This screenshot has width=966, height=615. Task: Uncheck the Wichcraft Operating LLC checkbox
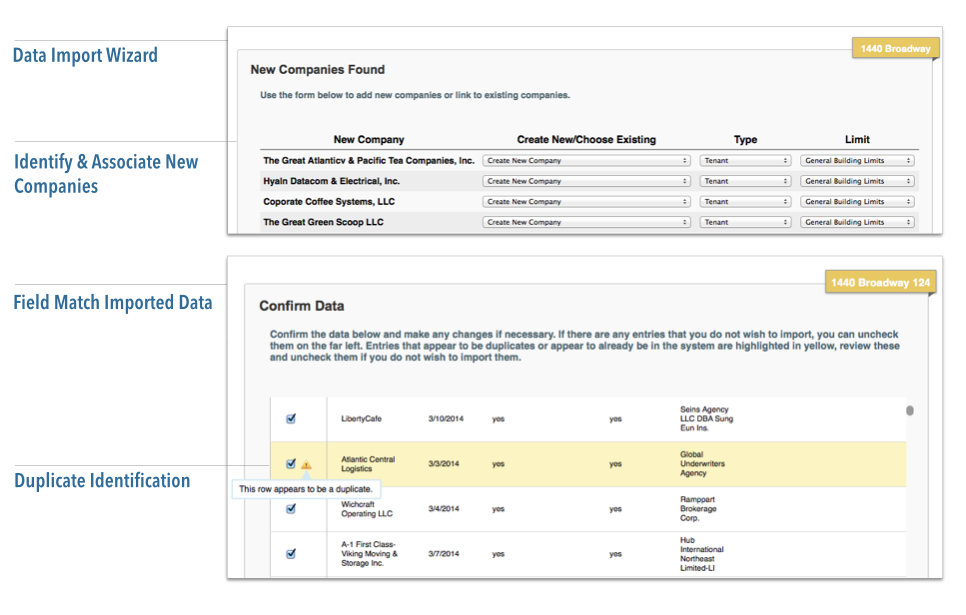(291, 508)
